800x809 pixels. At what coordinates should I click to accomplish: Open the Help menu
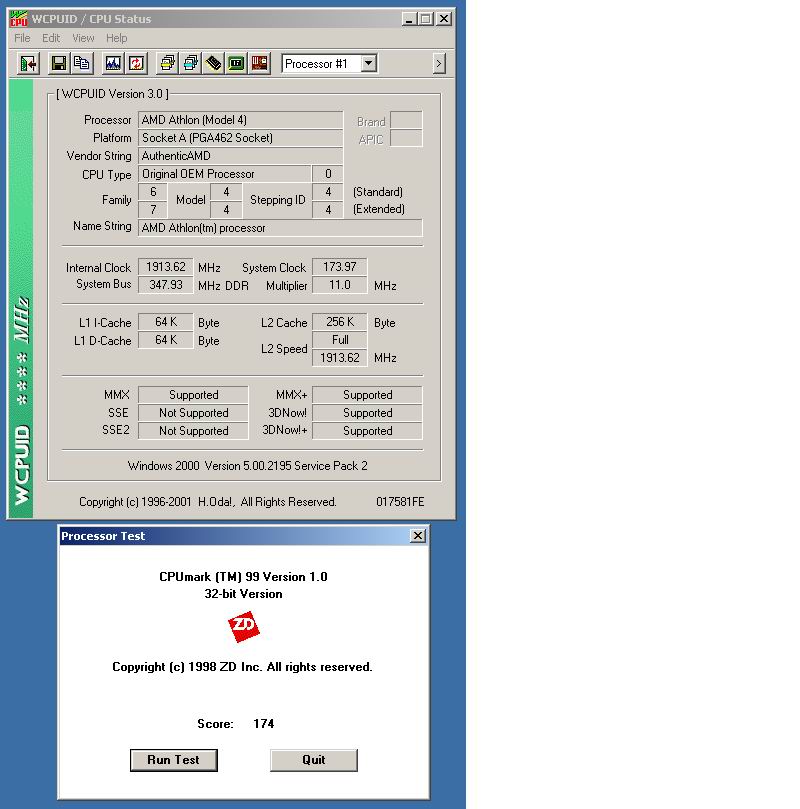pyautogui.click(x=117, y=38)
